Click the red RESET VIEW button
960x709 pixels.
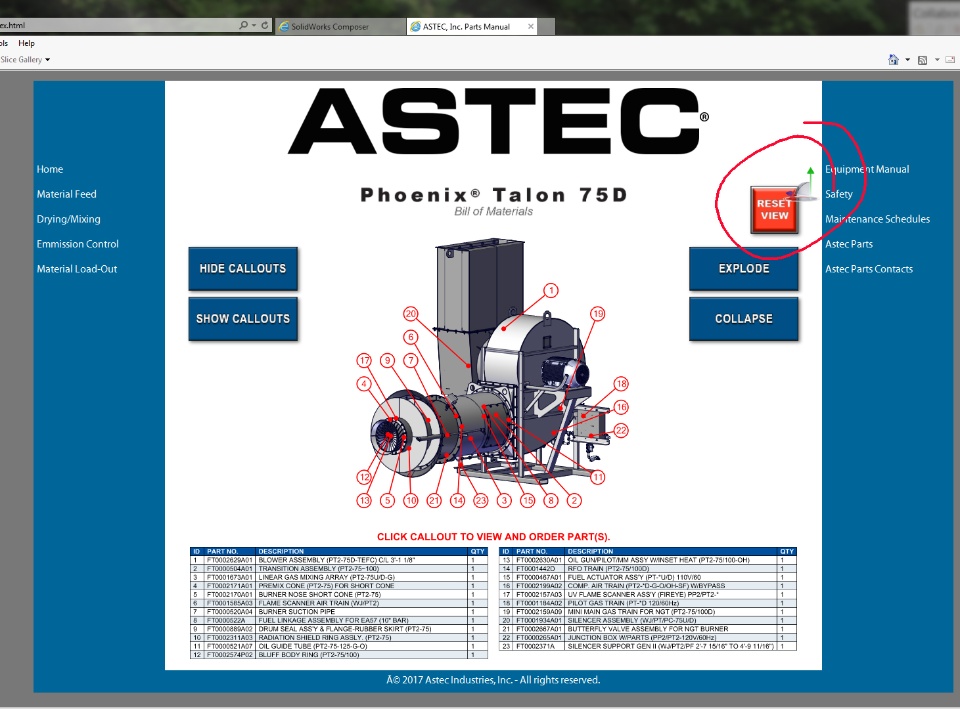(774, 209)
